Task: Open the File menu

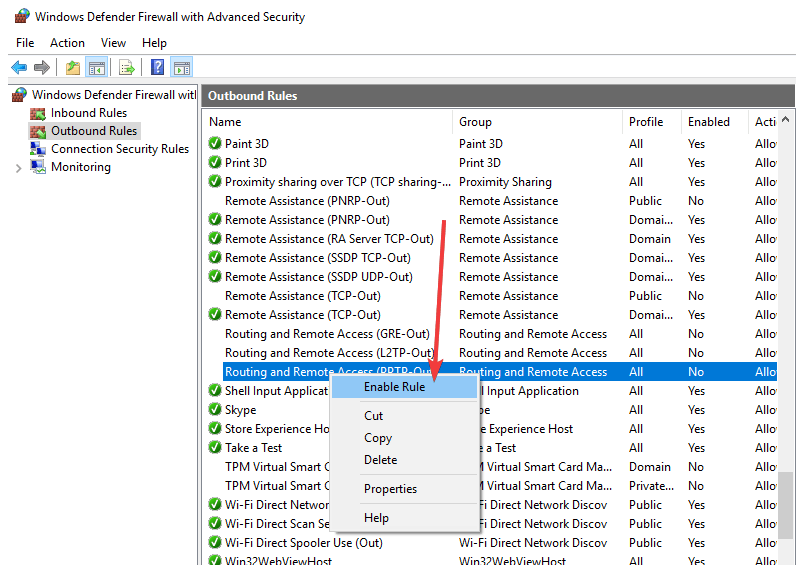Action: (25, 43)
